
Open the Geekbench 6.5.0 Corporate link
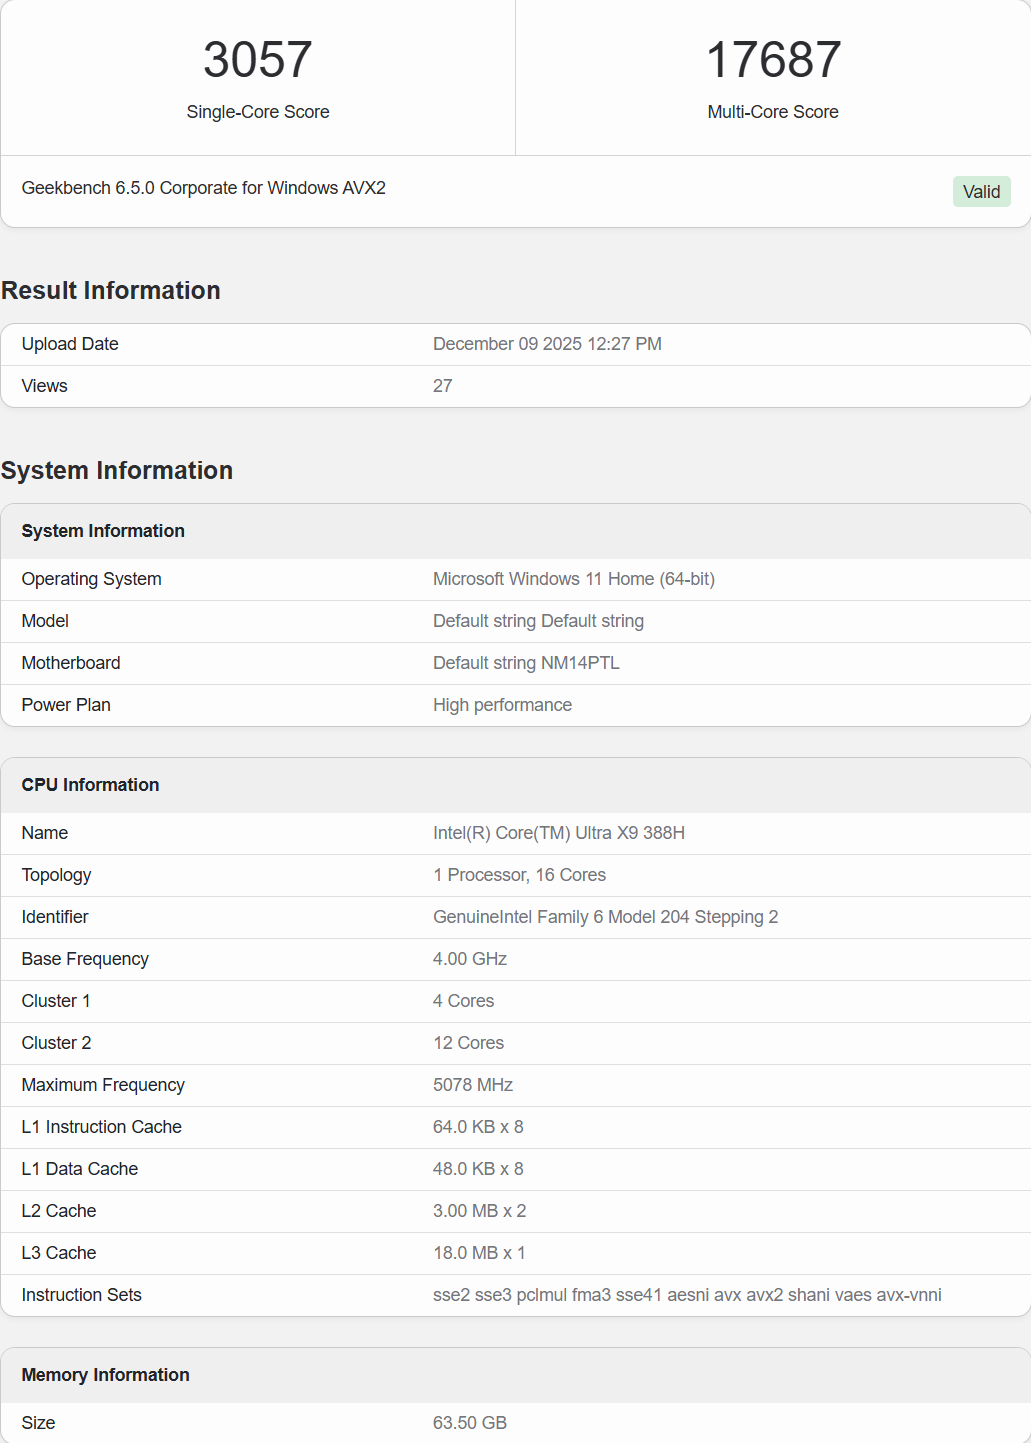[204, 188]
